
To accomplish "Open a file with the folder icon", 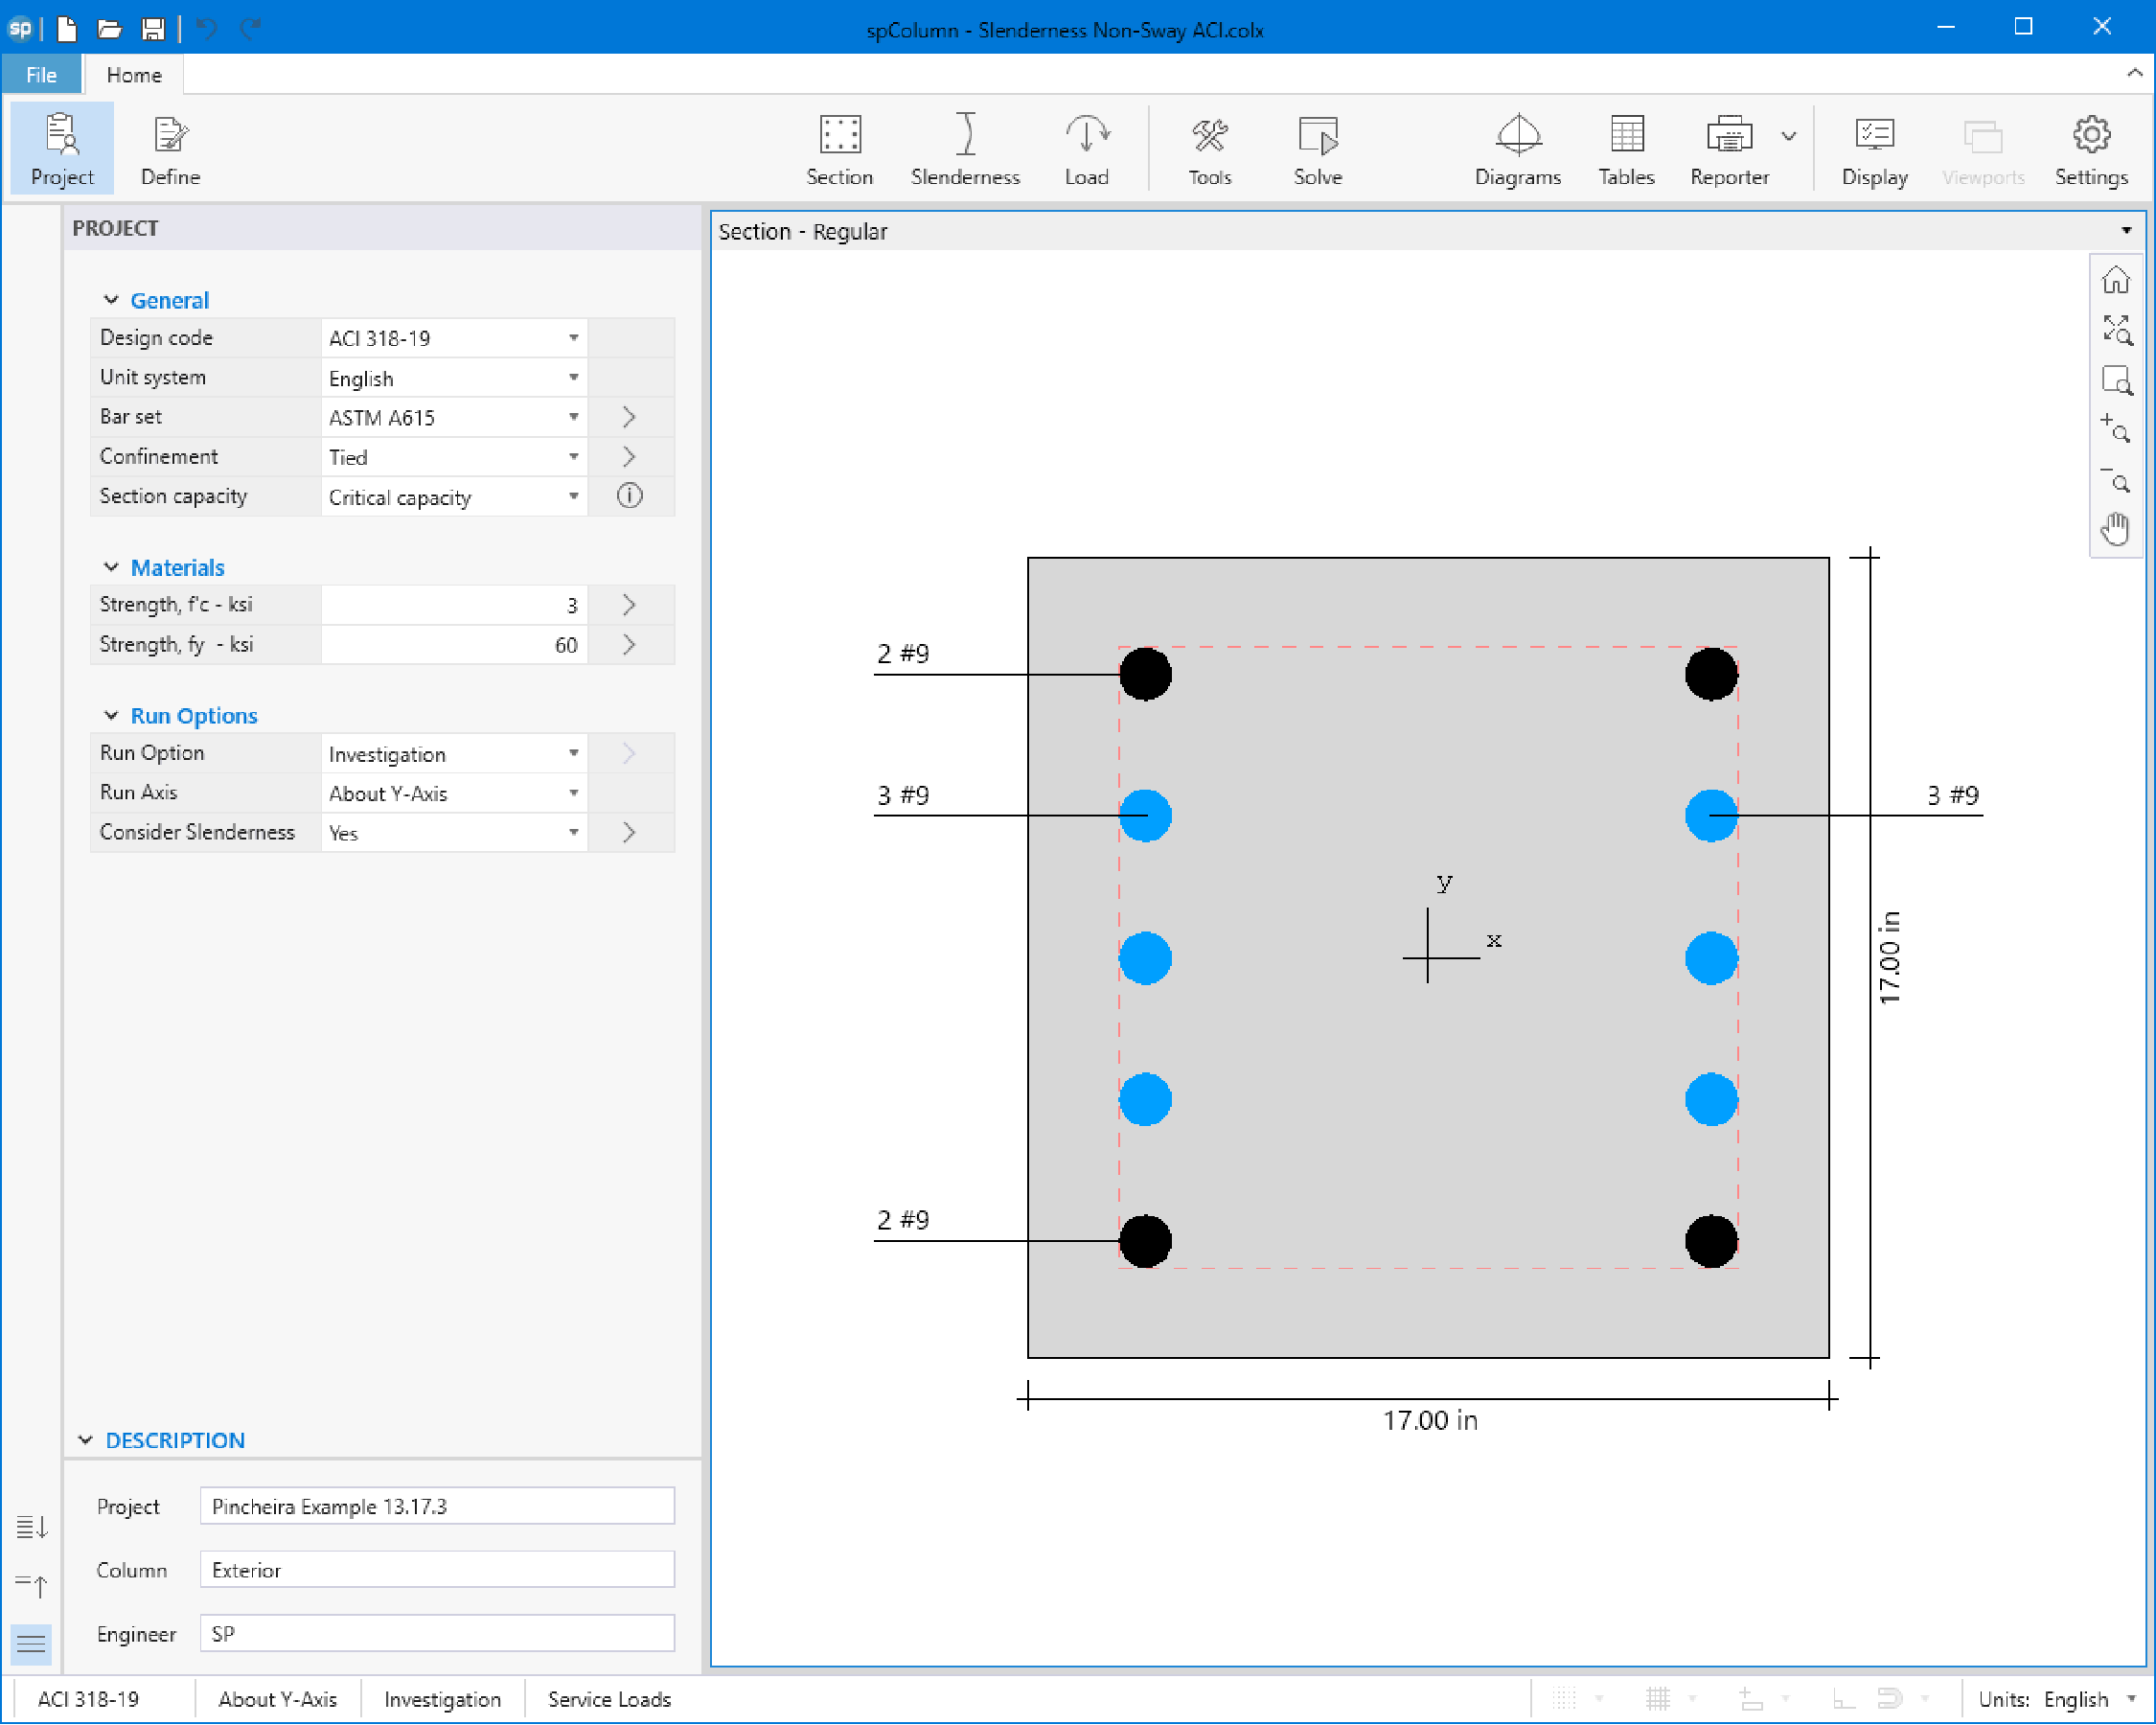I will pos(109,28).
